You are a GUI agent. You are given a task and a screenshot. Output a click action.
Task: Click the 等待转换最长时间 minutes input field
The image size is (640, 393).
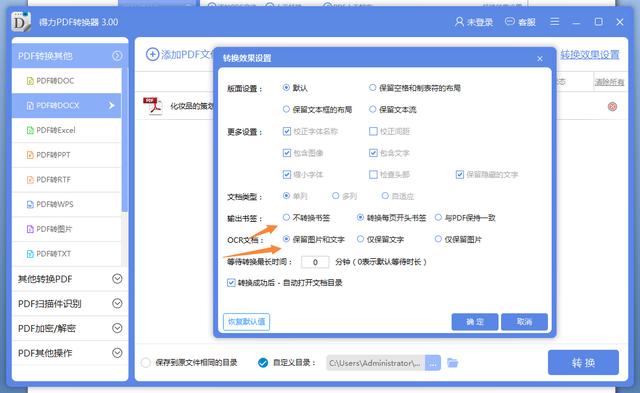[x=315, y=262]
